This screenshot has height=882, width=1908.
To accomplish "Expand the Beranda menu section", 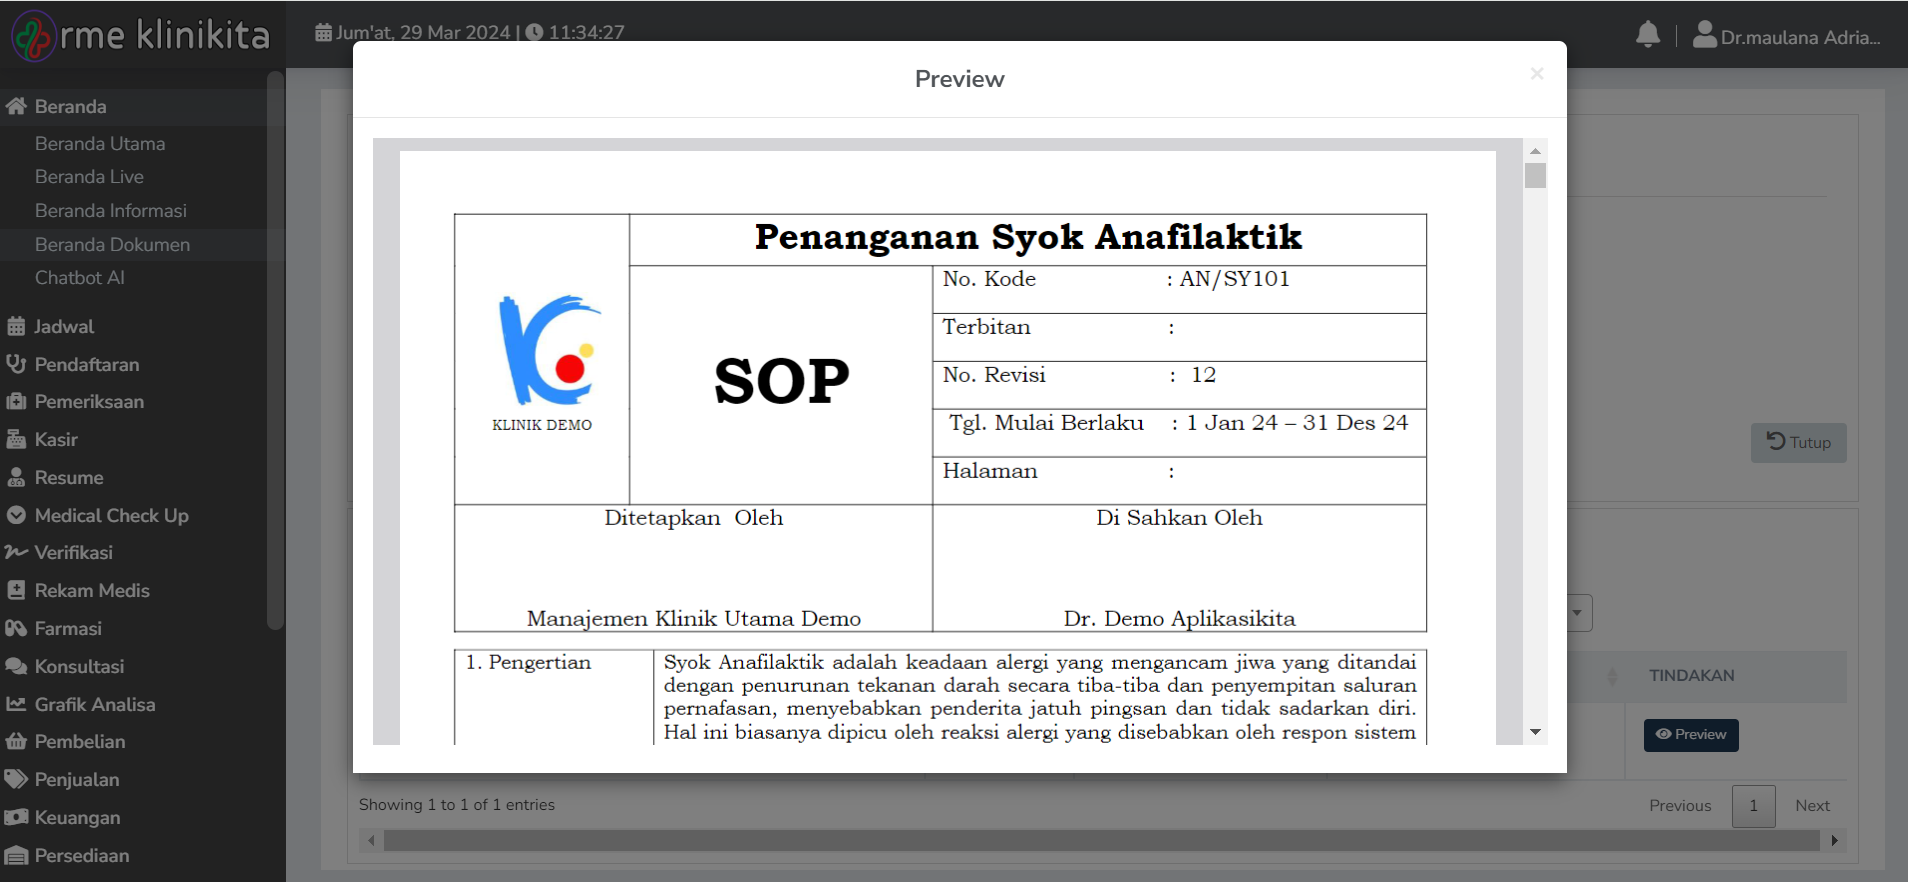I will (x=70, y=106).
